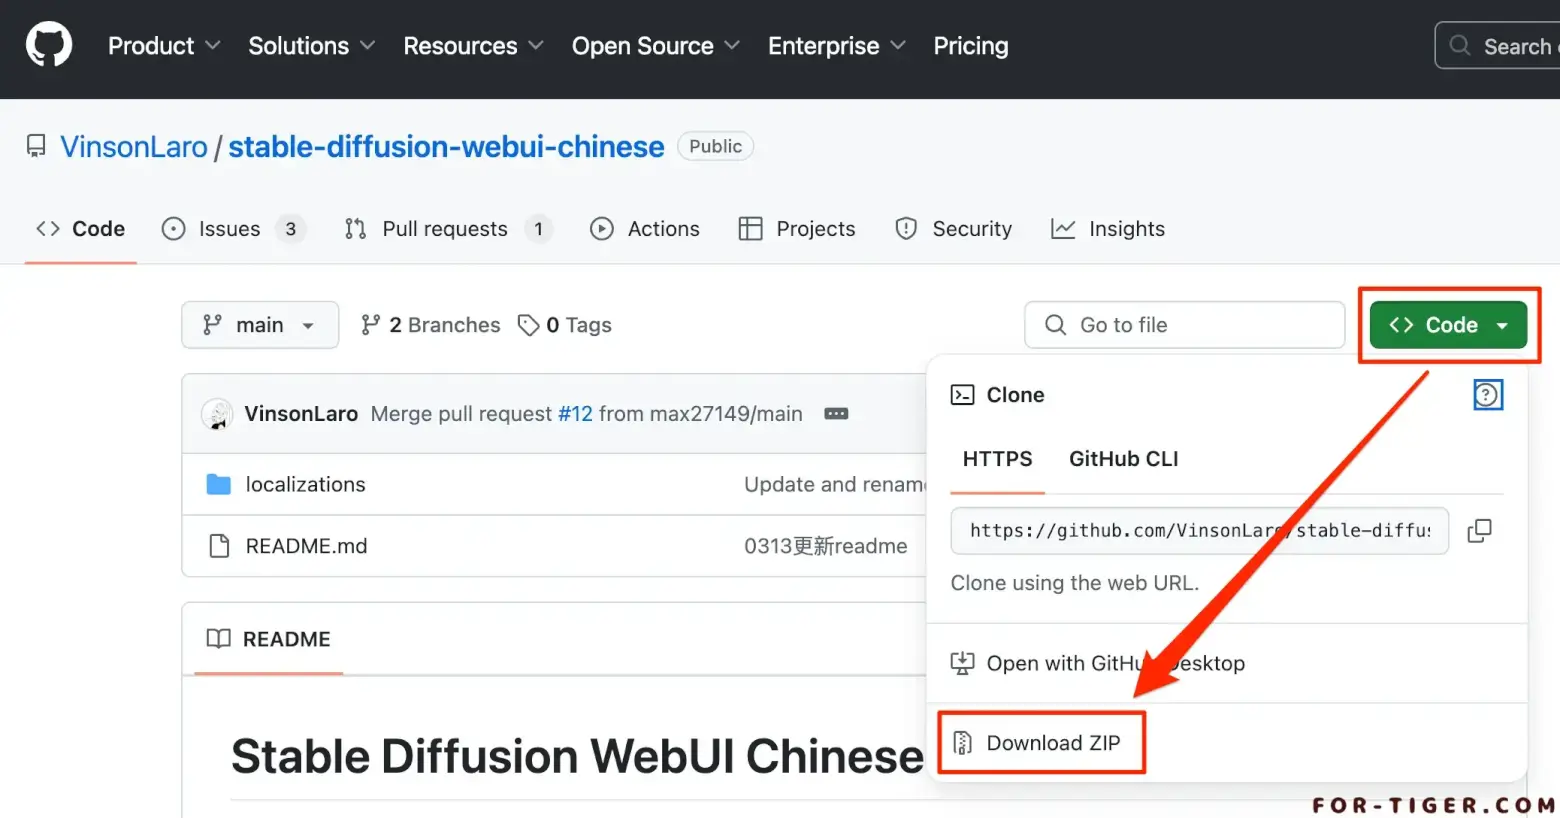Open stable-diffusion-webui-chinese repository link

tap(446, 147)
